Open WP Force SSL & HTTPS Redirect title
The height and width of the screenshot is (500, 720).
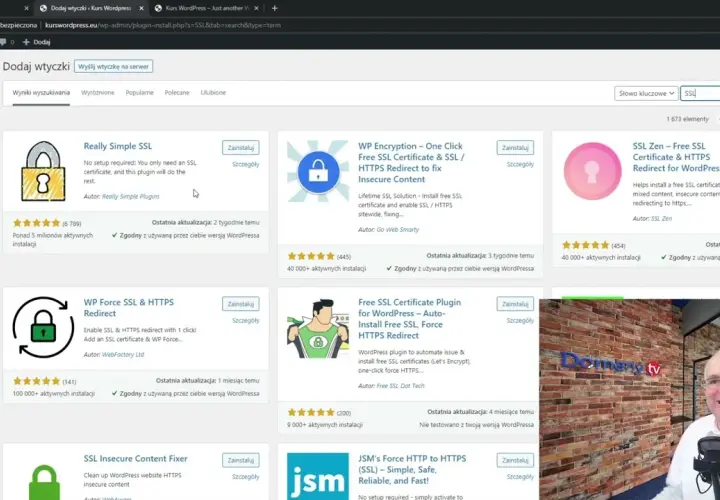pos(129,308)
